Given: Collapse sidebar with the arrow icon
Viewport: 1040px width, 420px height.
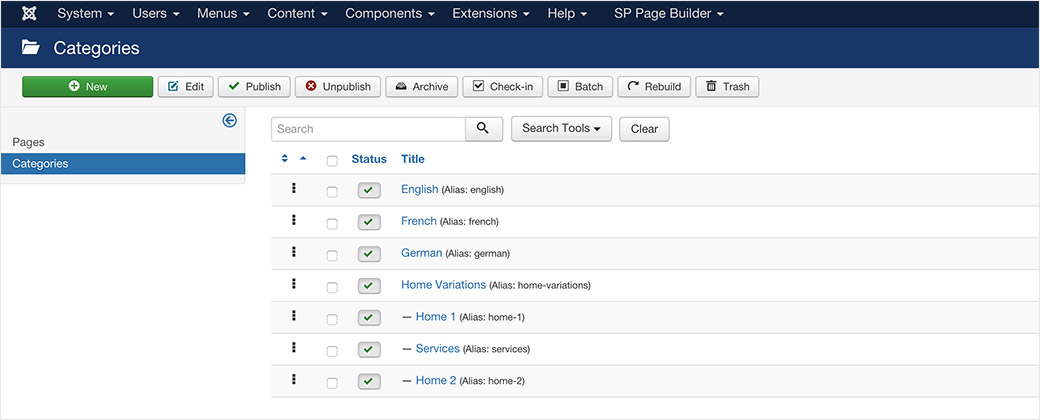Looking at the screenshot, I should point(229,120).
